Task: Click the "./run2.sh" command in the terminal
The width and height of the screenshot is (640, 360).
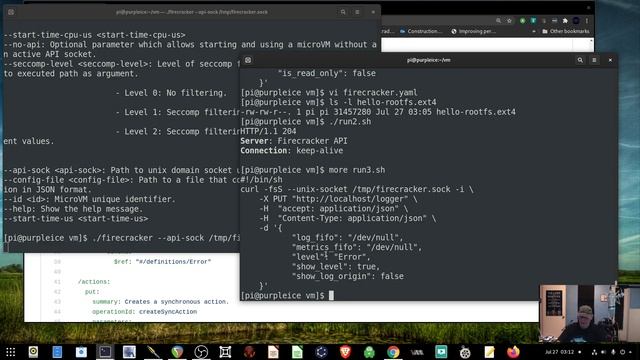Action: (x=350, y=122)
